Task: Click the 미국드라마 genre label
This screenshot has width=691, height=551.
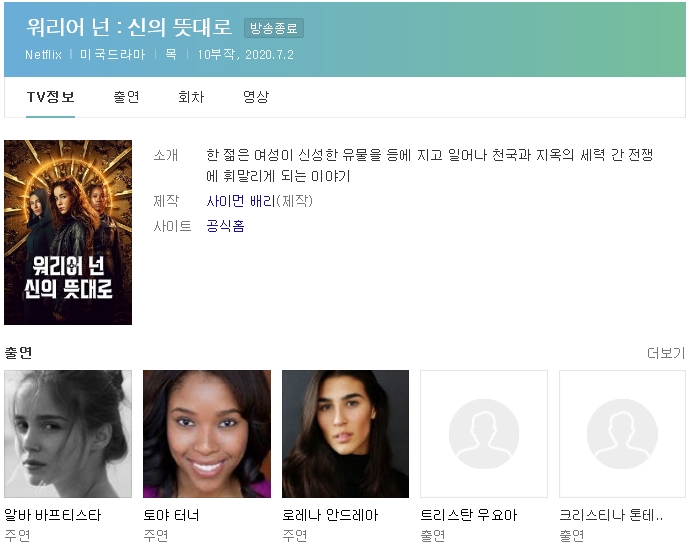Action: click(112, 55)
